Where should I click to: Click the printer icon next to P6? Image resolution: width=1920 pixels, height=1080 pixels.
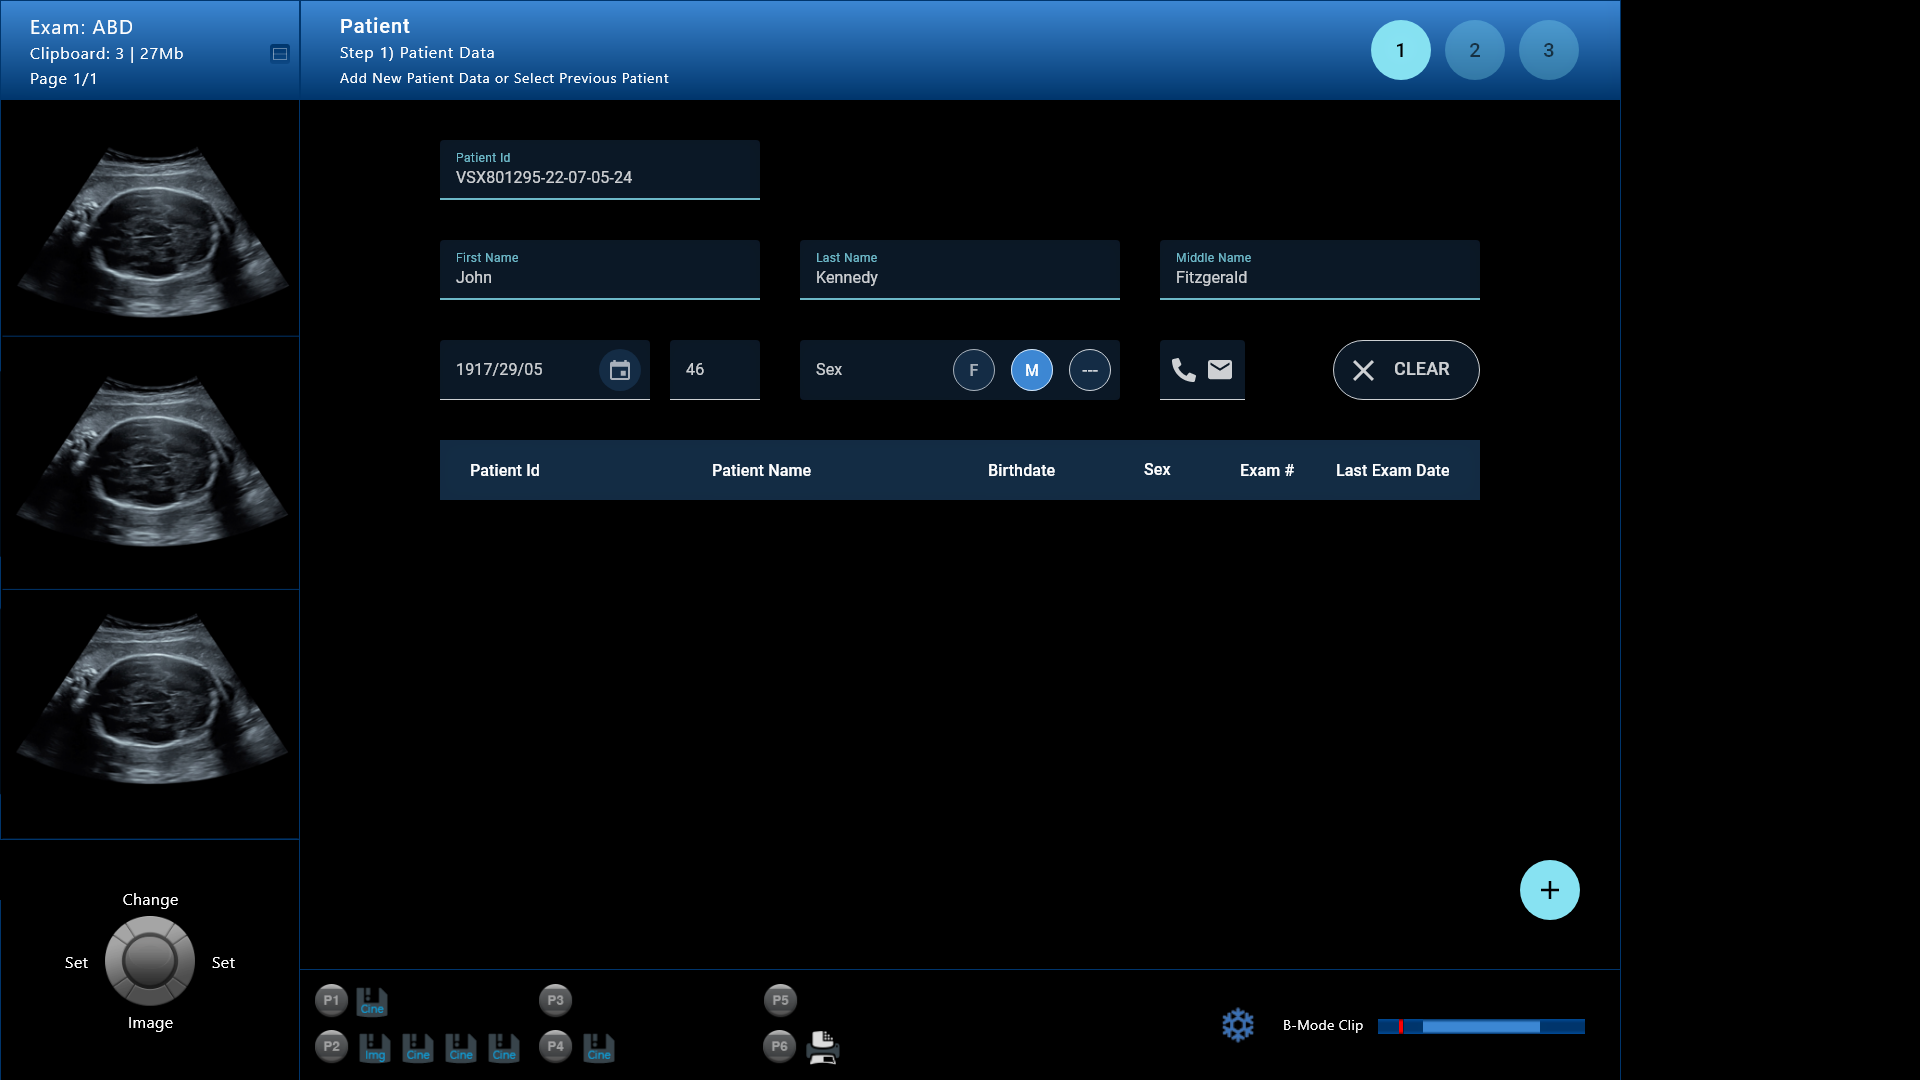click(x=822, y=1047)
